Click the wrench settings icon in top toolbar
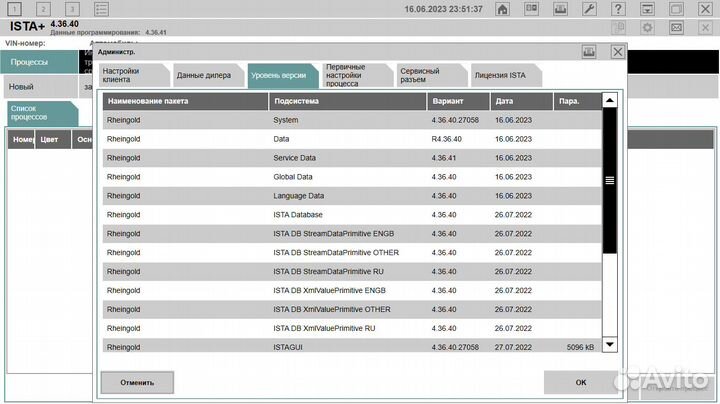This screenshot has width=720, height=404. pyautogui.click(x=589, y=9)
